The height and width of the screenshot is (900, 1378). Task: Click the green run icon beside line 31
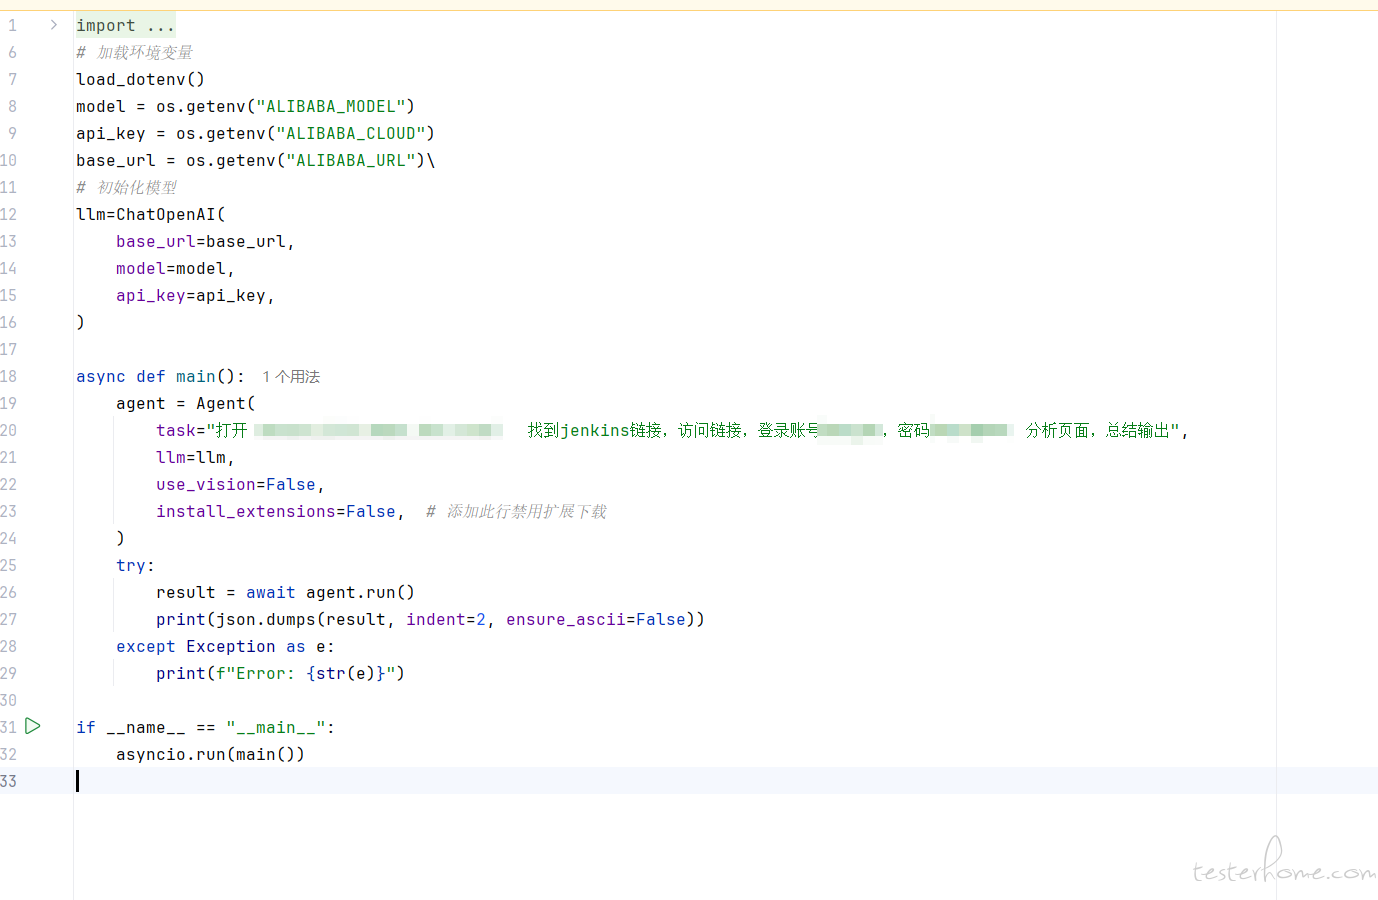pos(33,726)
